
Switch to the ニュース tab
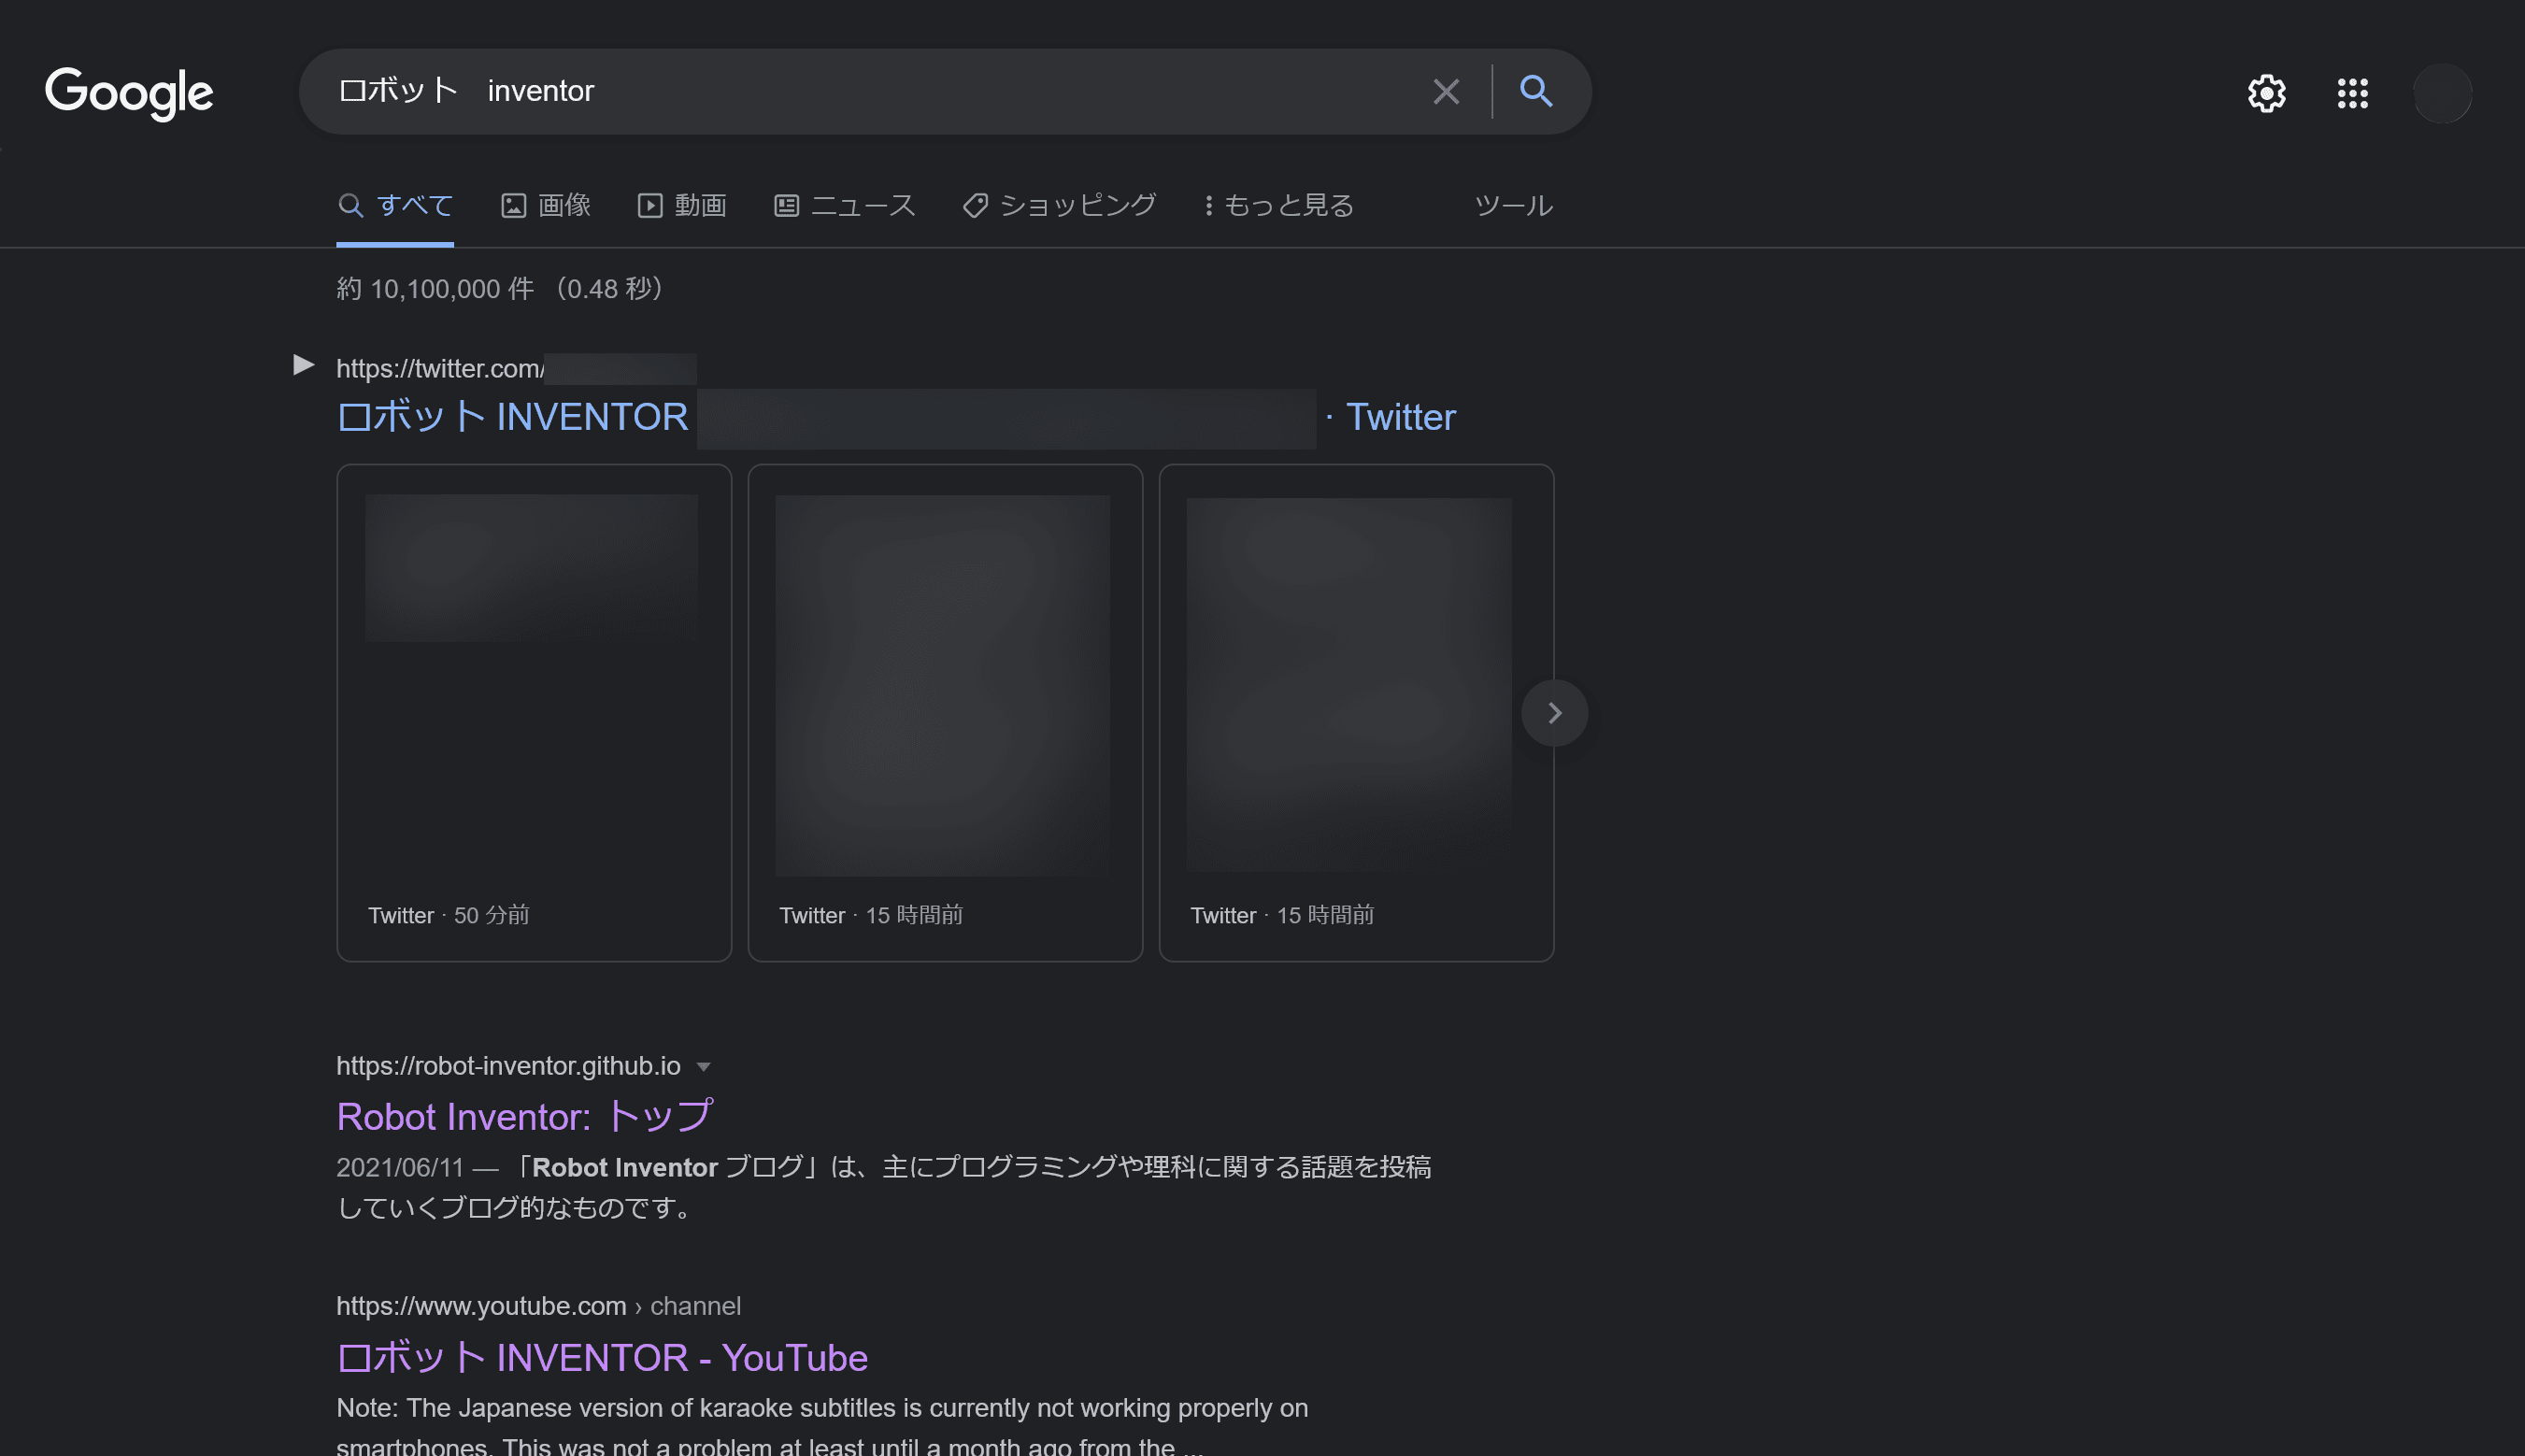[x=845, y=206]
